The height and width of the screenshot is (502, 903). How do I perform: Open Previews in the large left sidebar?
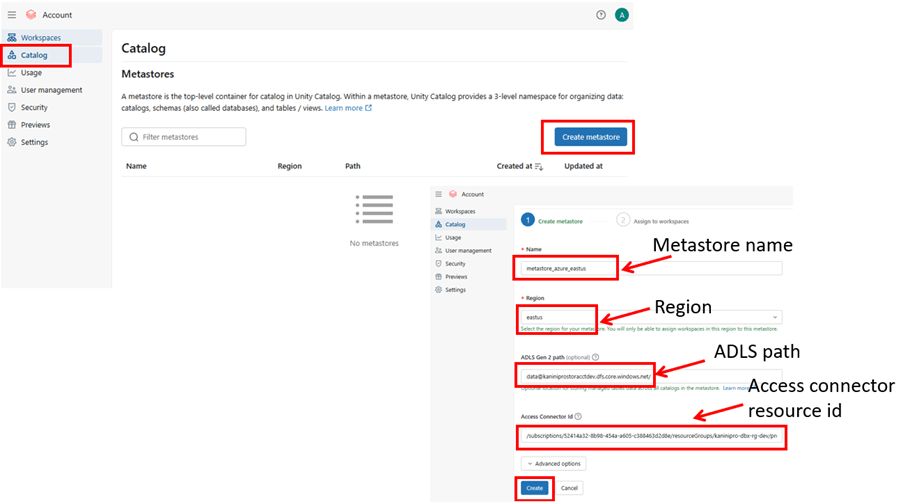pos(35,125)
